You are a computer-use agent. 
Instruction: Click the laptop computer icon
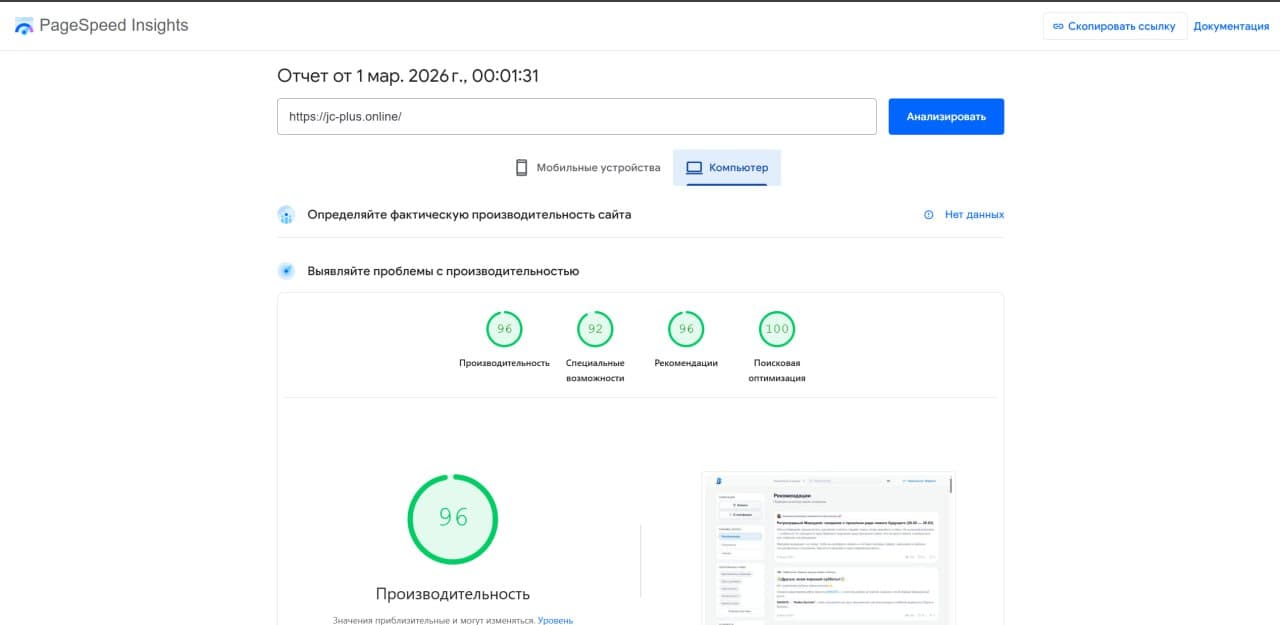point(694,168)
